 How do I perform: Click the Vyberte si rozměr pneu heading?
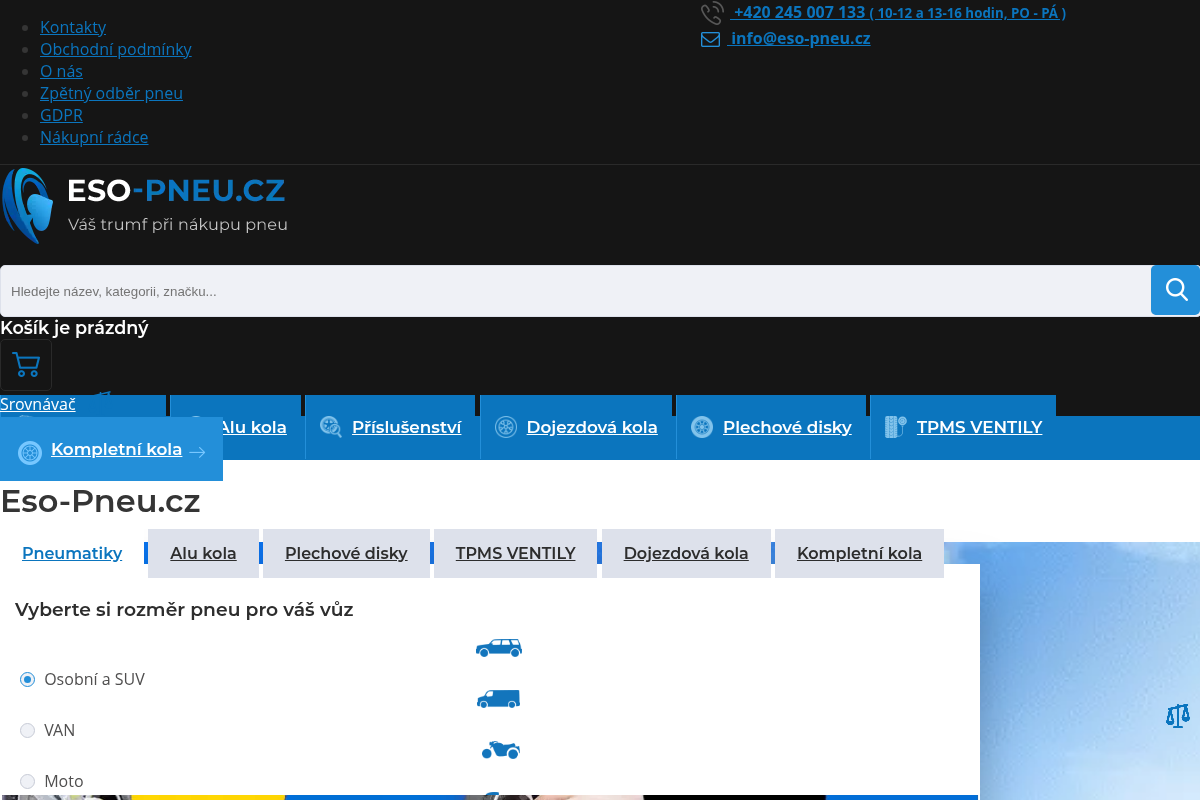(x=184, y=609)
